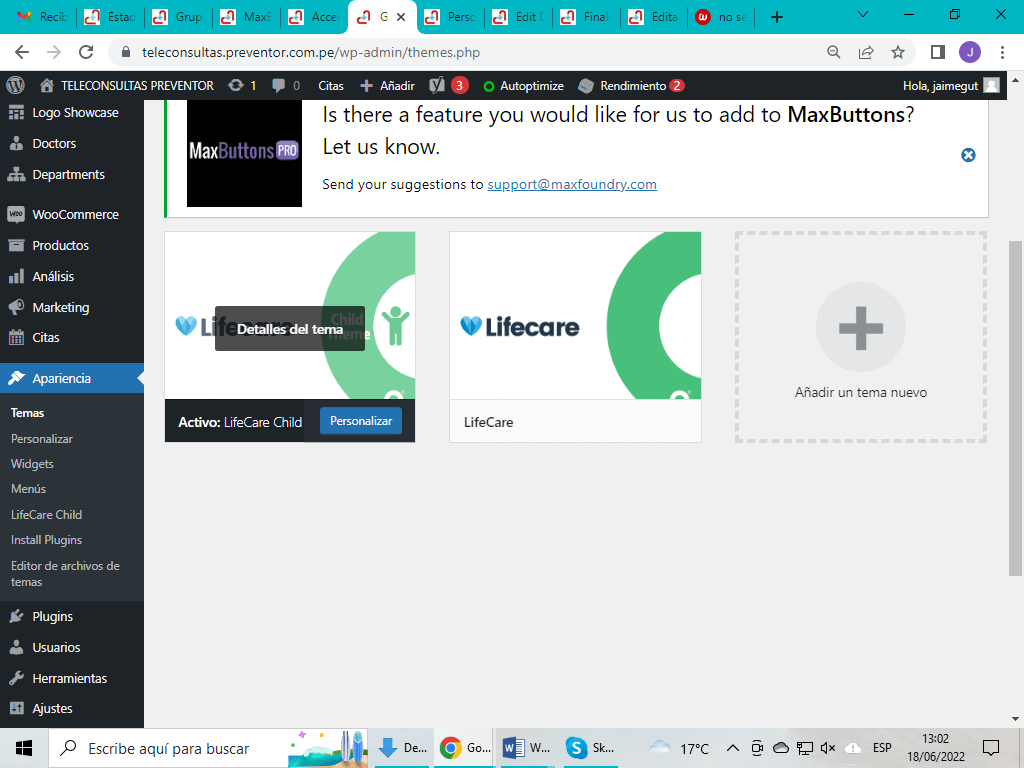Switch to the Perso browser tab
Screen dimensions: 1024x768
452,17
